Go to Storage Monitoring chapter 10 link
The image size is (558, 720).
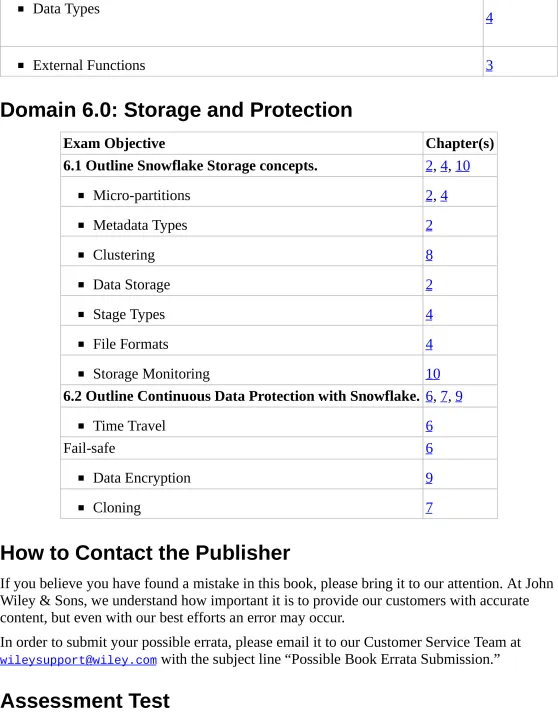433,374
